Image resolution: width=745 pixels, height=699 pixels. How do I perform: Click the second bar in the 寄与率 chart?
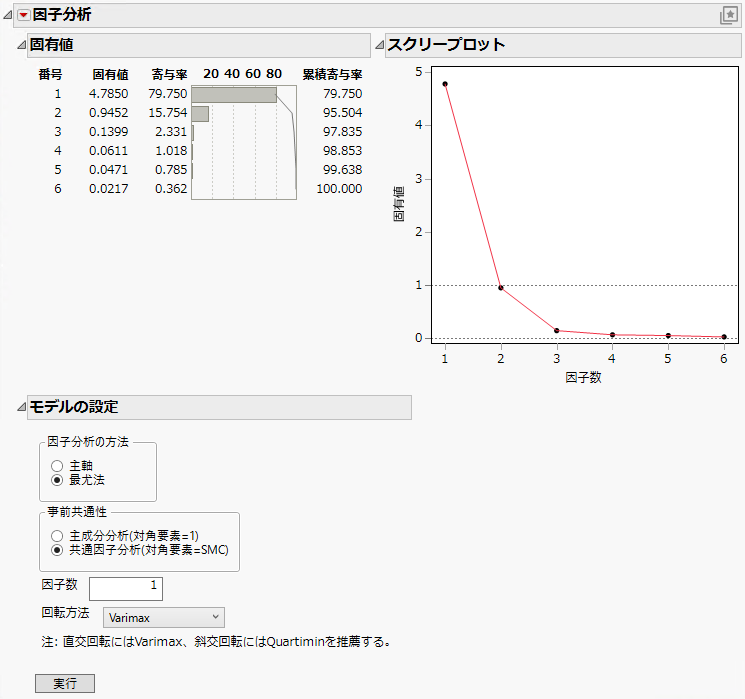[200, 114]
